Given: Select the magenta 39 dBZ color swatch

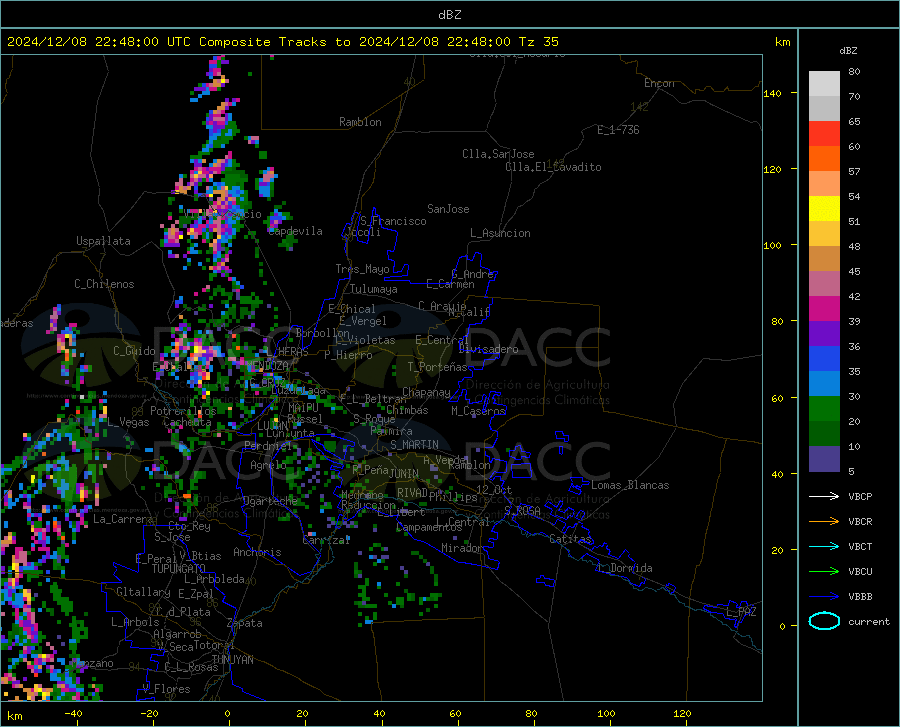Looking at the screenshot, I should [824, 309].
